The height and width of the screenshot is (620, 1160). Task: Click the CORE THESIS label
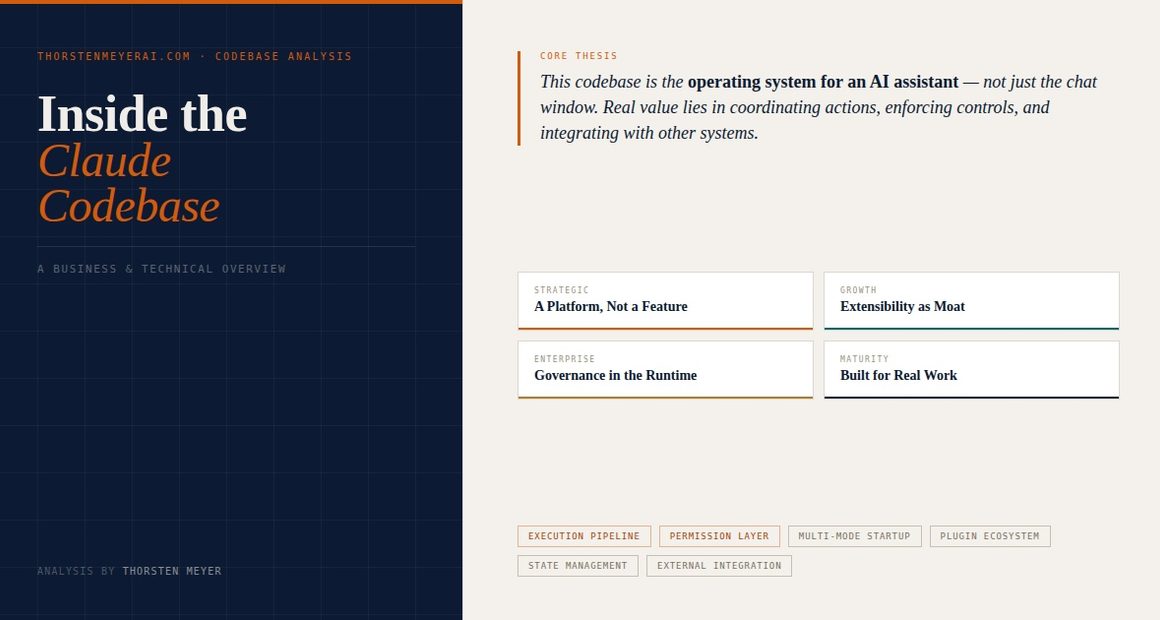click(x=578, y=56)
